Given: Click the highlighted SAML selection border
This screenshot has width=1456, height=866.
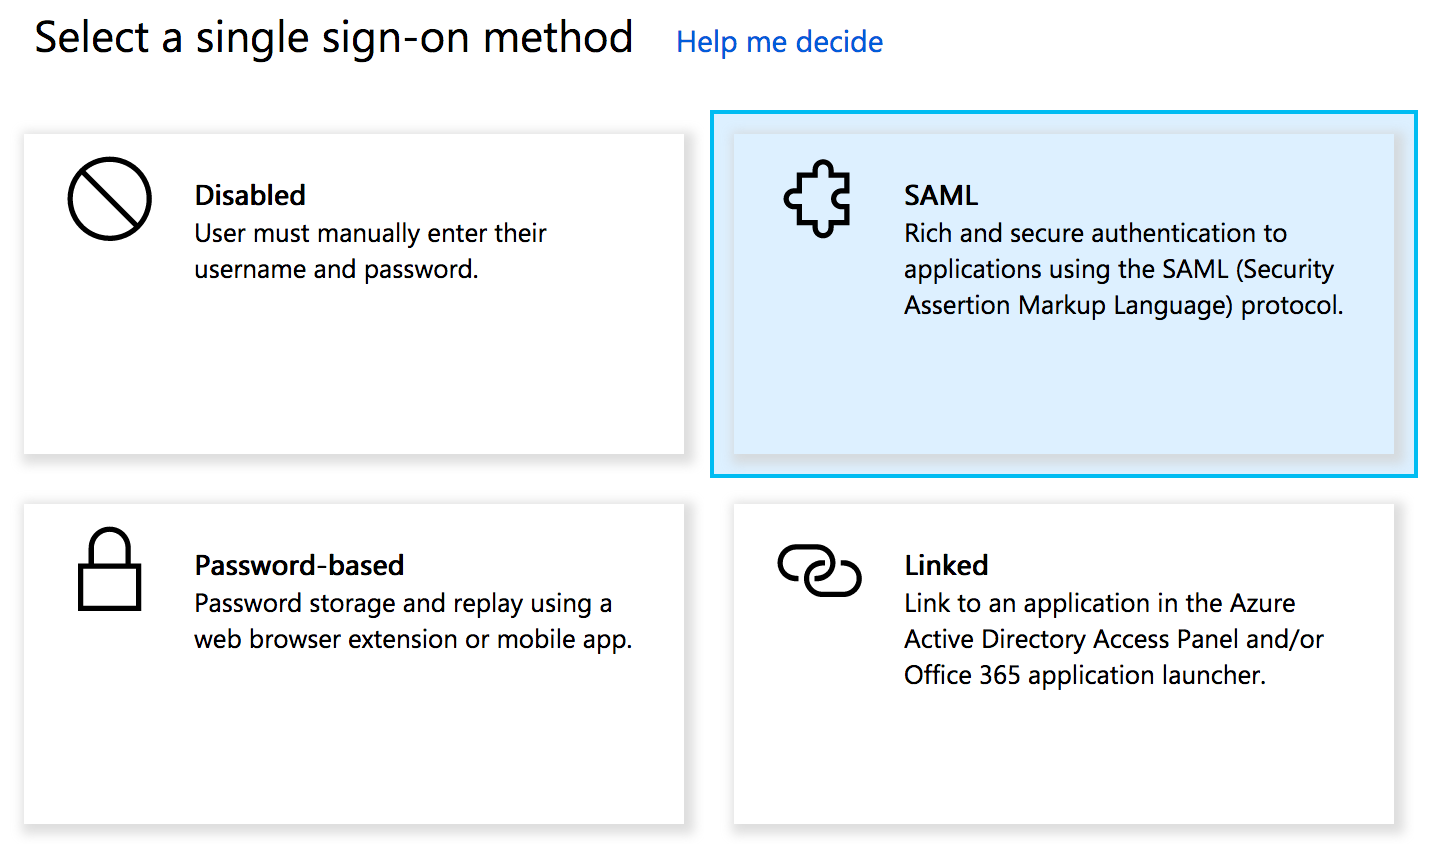Looking at the screenshot, I should pos(1063,115).
